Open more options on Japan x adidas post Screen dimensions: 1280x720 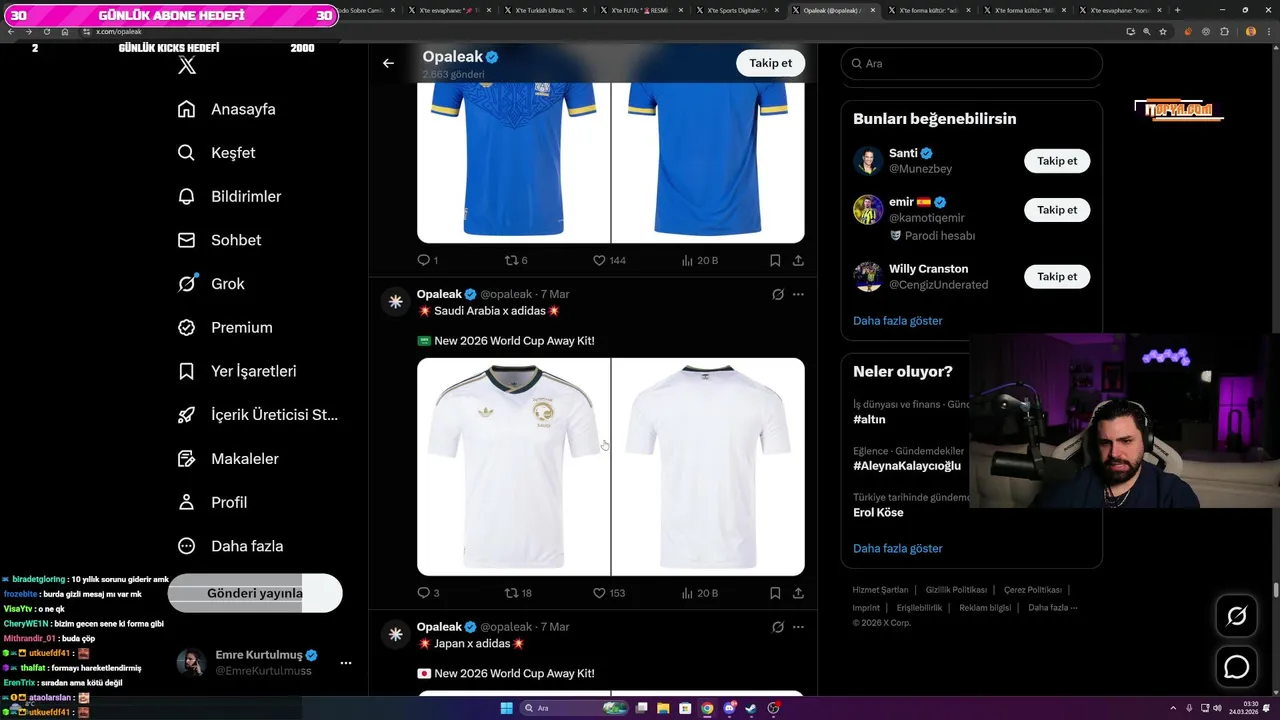[798, 627]
